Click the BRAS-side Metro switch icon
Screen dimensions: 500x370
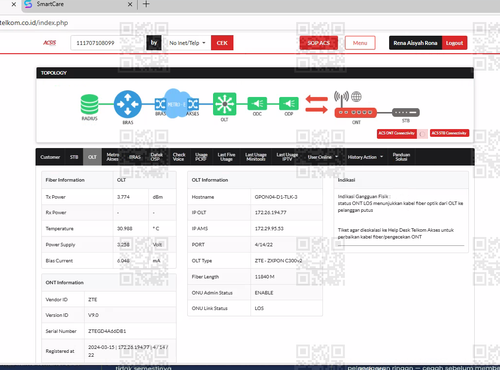[160, 104]
